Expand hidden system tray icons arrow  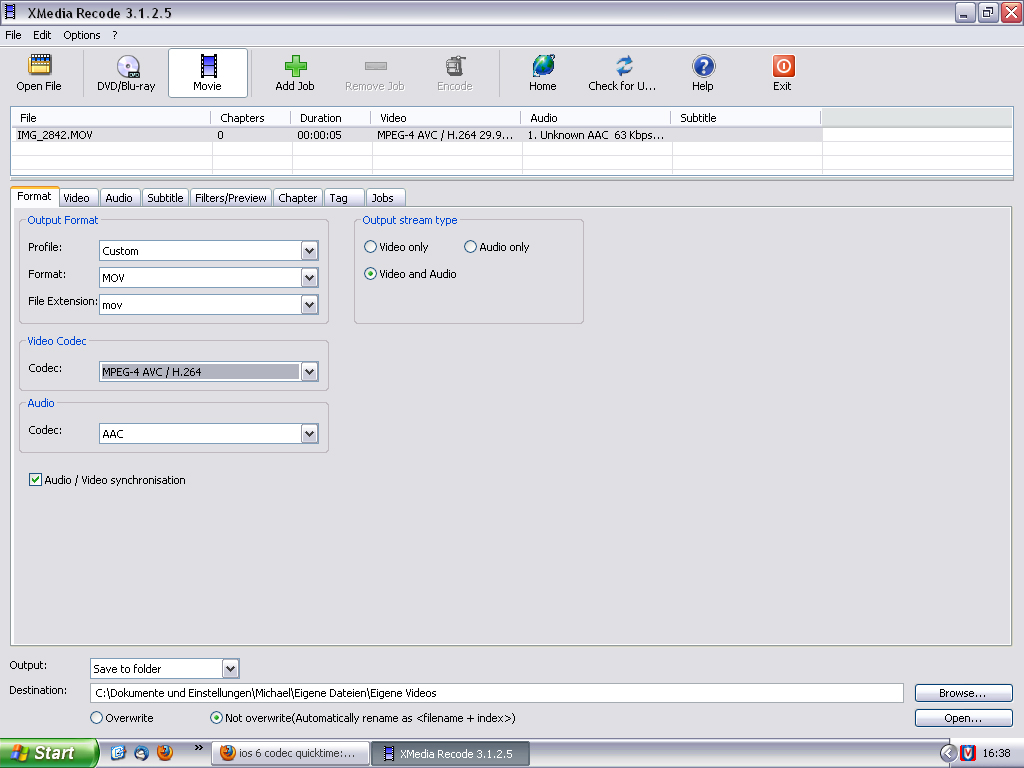point(948,753)
